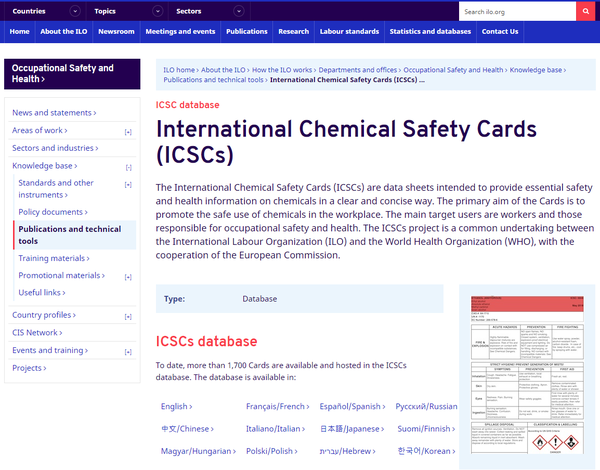Expand the Areas of work section

(128, 132)
